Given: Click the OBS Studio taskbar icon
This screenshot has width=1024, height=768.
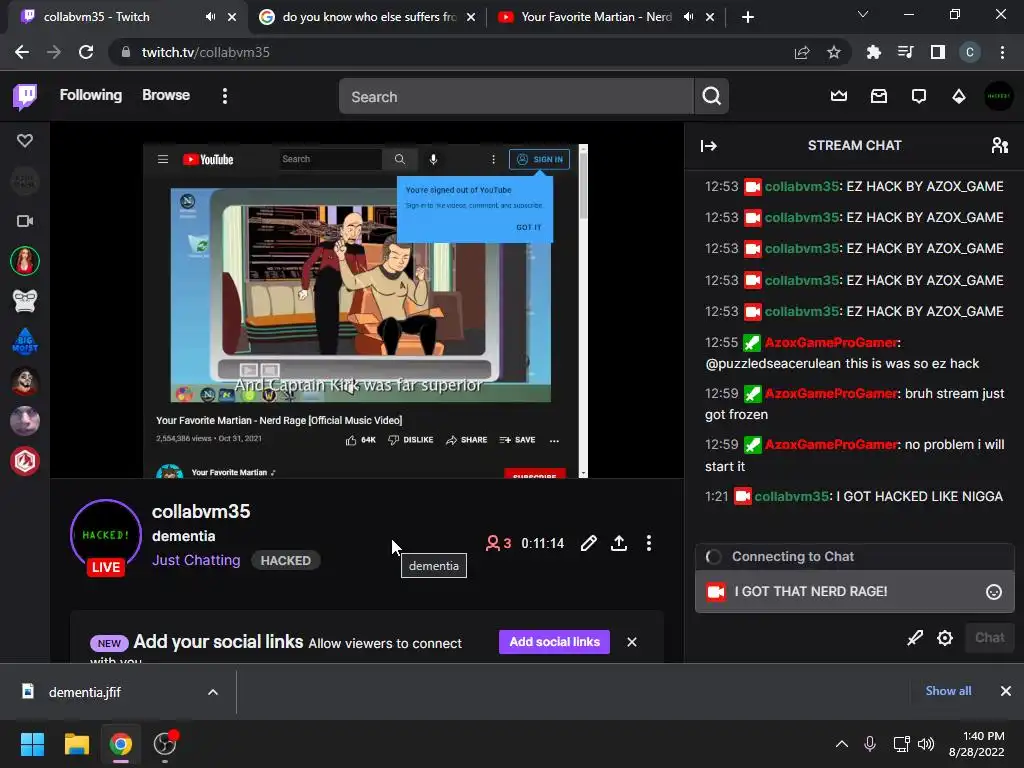Looking at the screenshot, I should point(165,744).
